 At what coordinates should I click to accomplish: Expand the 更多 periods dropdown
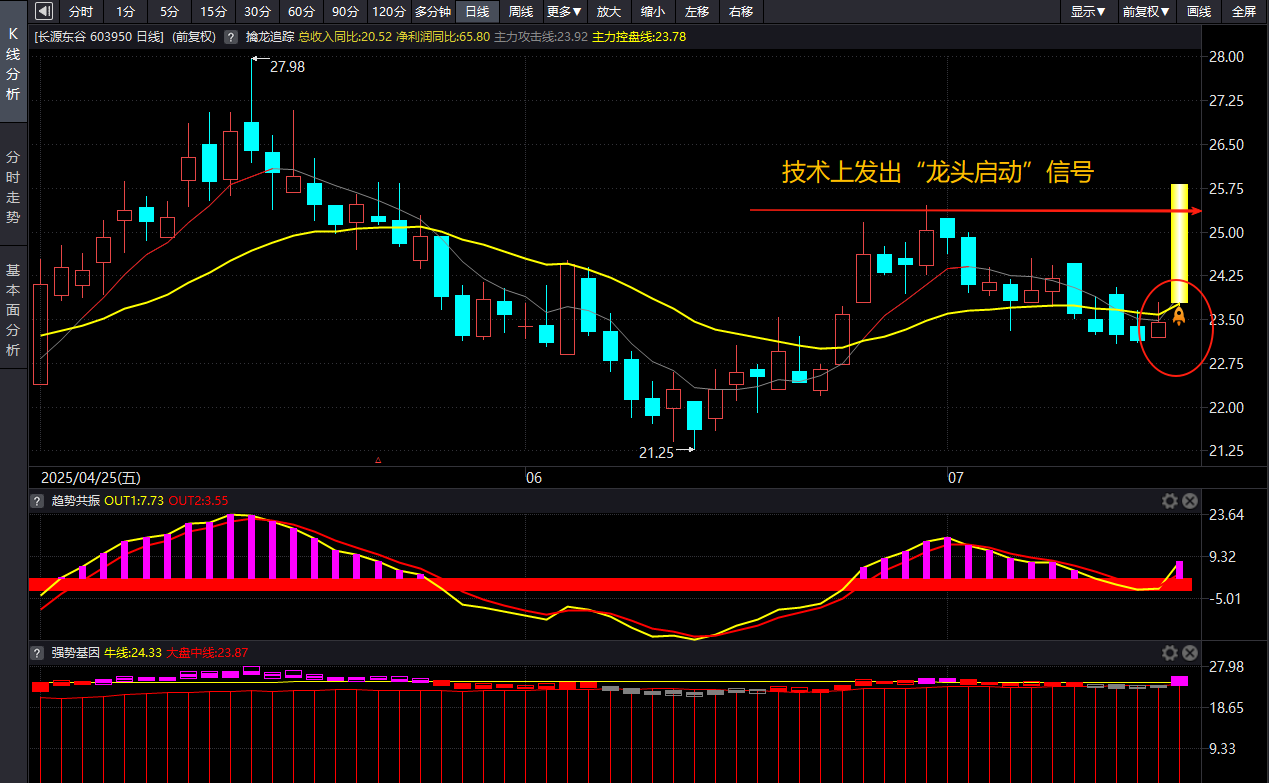pyautogui.click(x=565, y=12)
